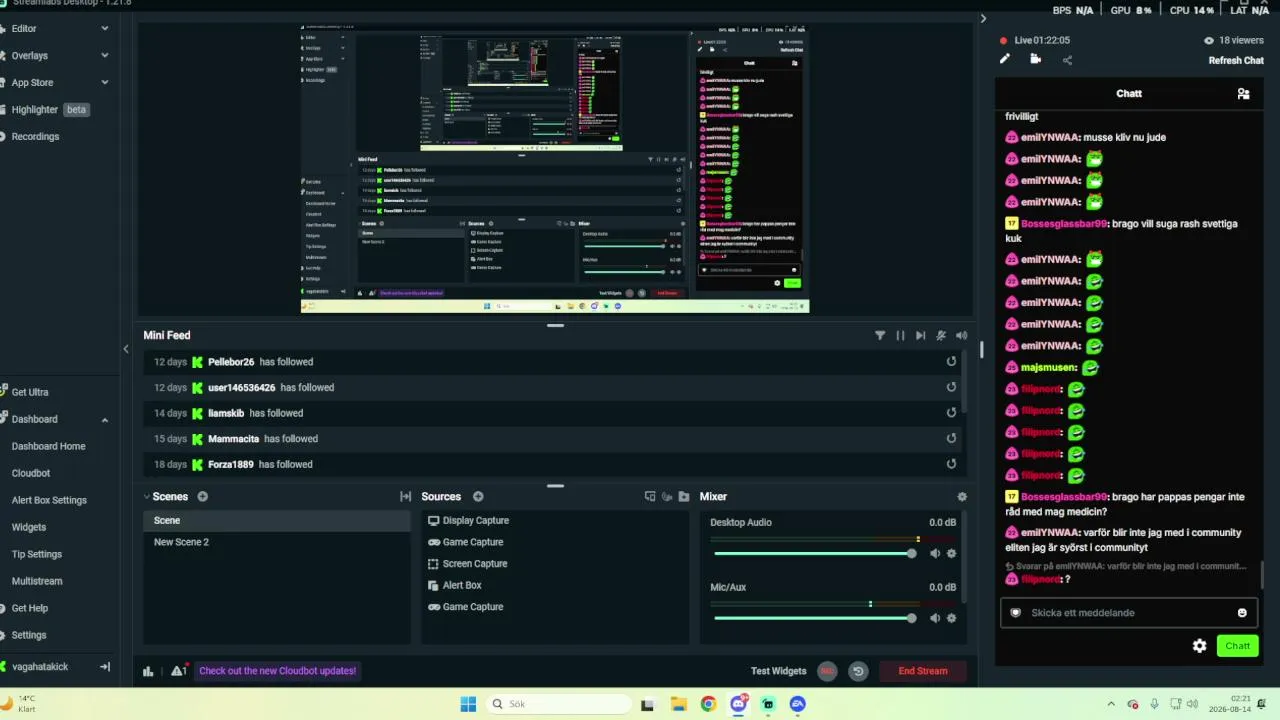The height and width of the screenshot is (720, 1280).
Task: Collapse the chat panel with top arrow
Action: coord(983,18)
